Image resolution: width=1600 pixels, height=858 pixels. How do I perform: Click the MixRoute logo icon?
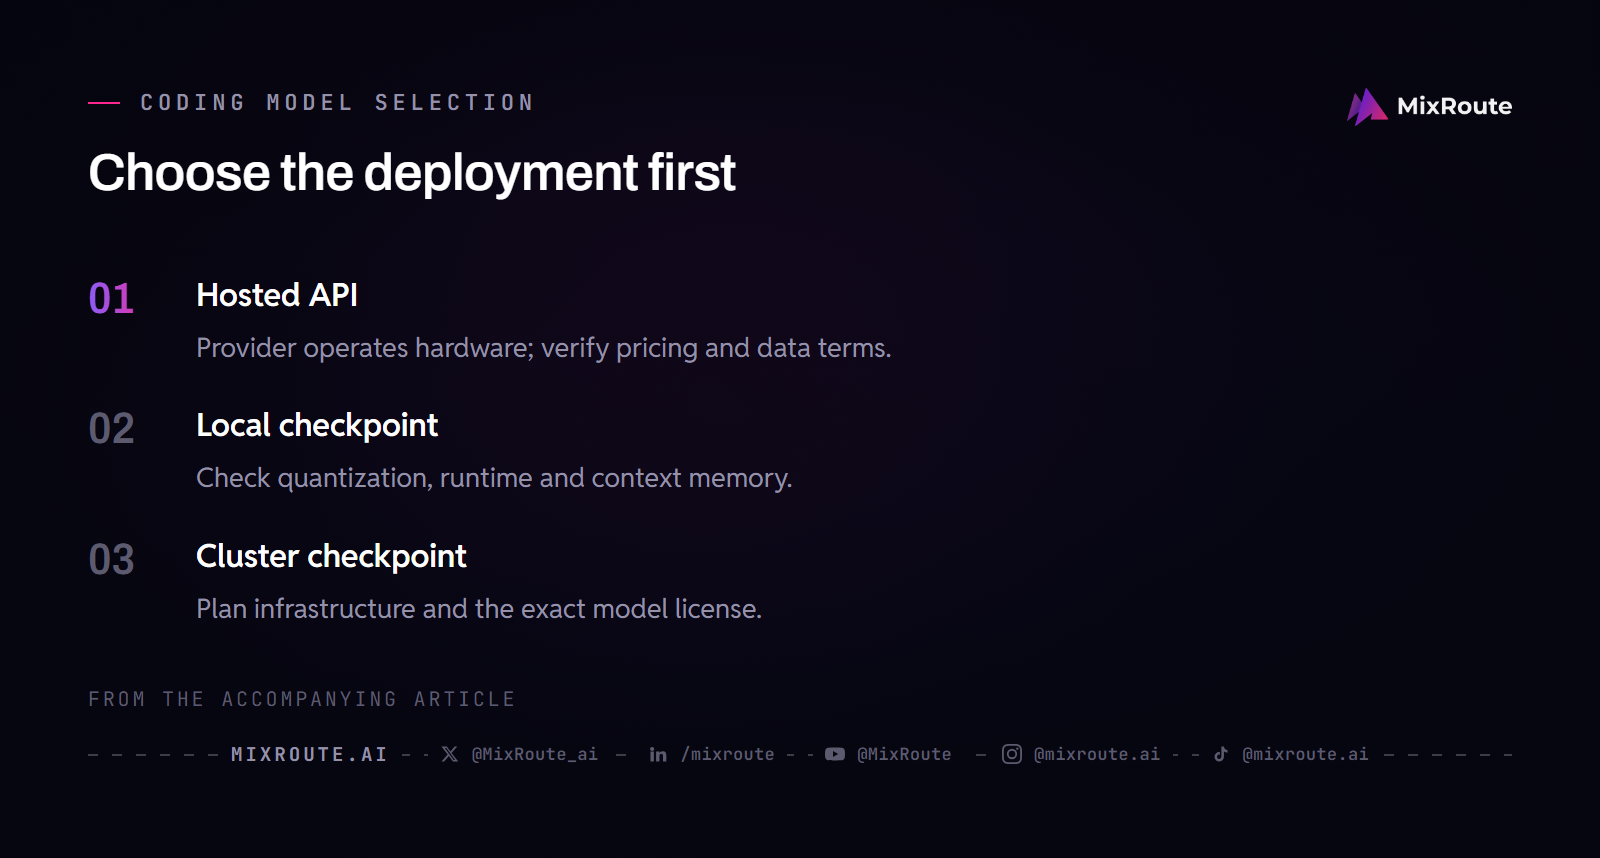click(x=1367, y=107)
